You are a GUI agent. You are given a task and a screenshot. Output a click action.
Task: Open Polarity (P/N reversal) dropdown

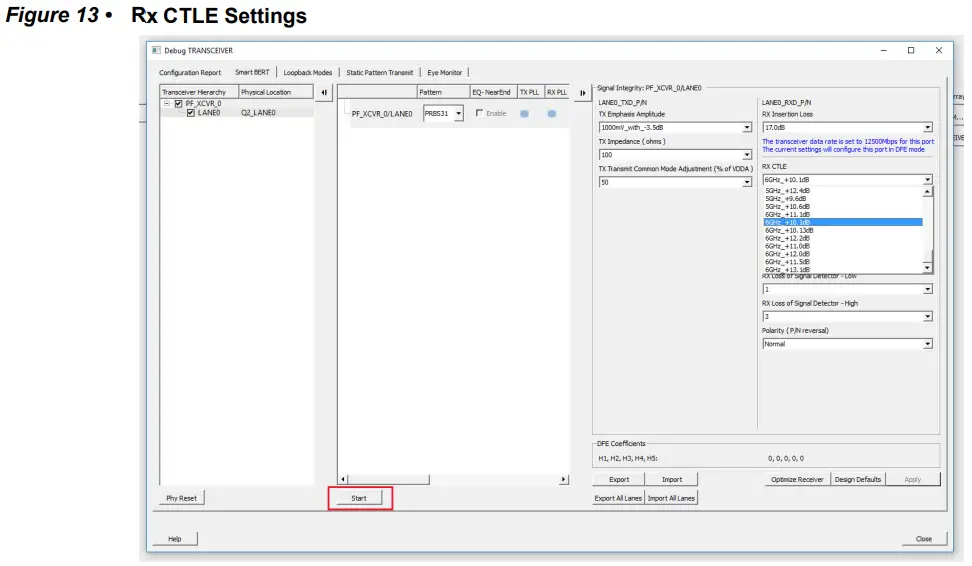coord(927,343)
